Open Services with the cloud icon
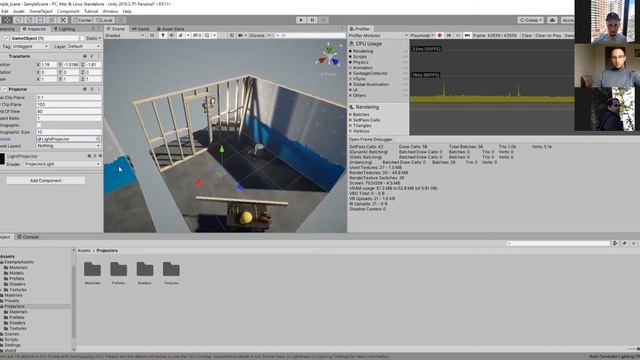This screenshot has height=360, width=640. pyautogui.click(x=552, y=20)
